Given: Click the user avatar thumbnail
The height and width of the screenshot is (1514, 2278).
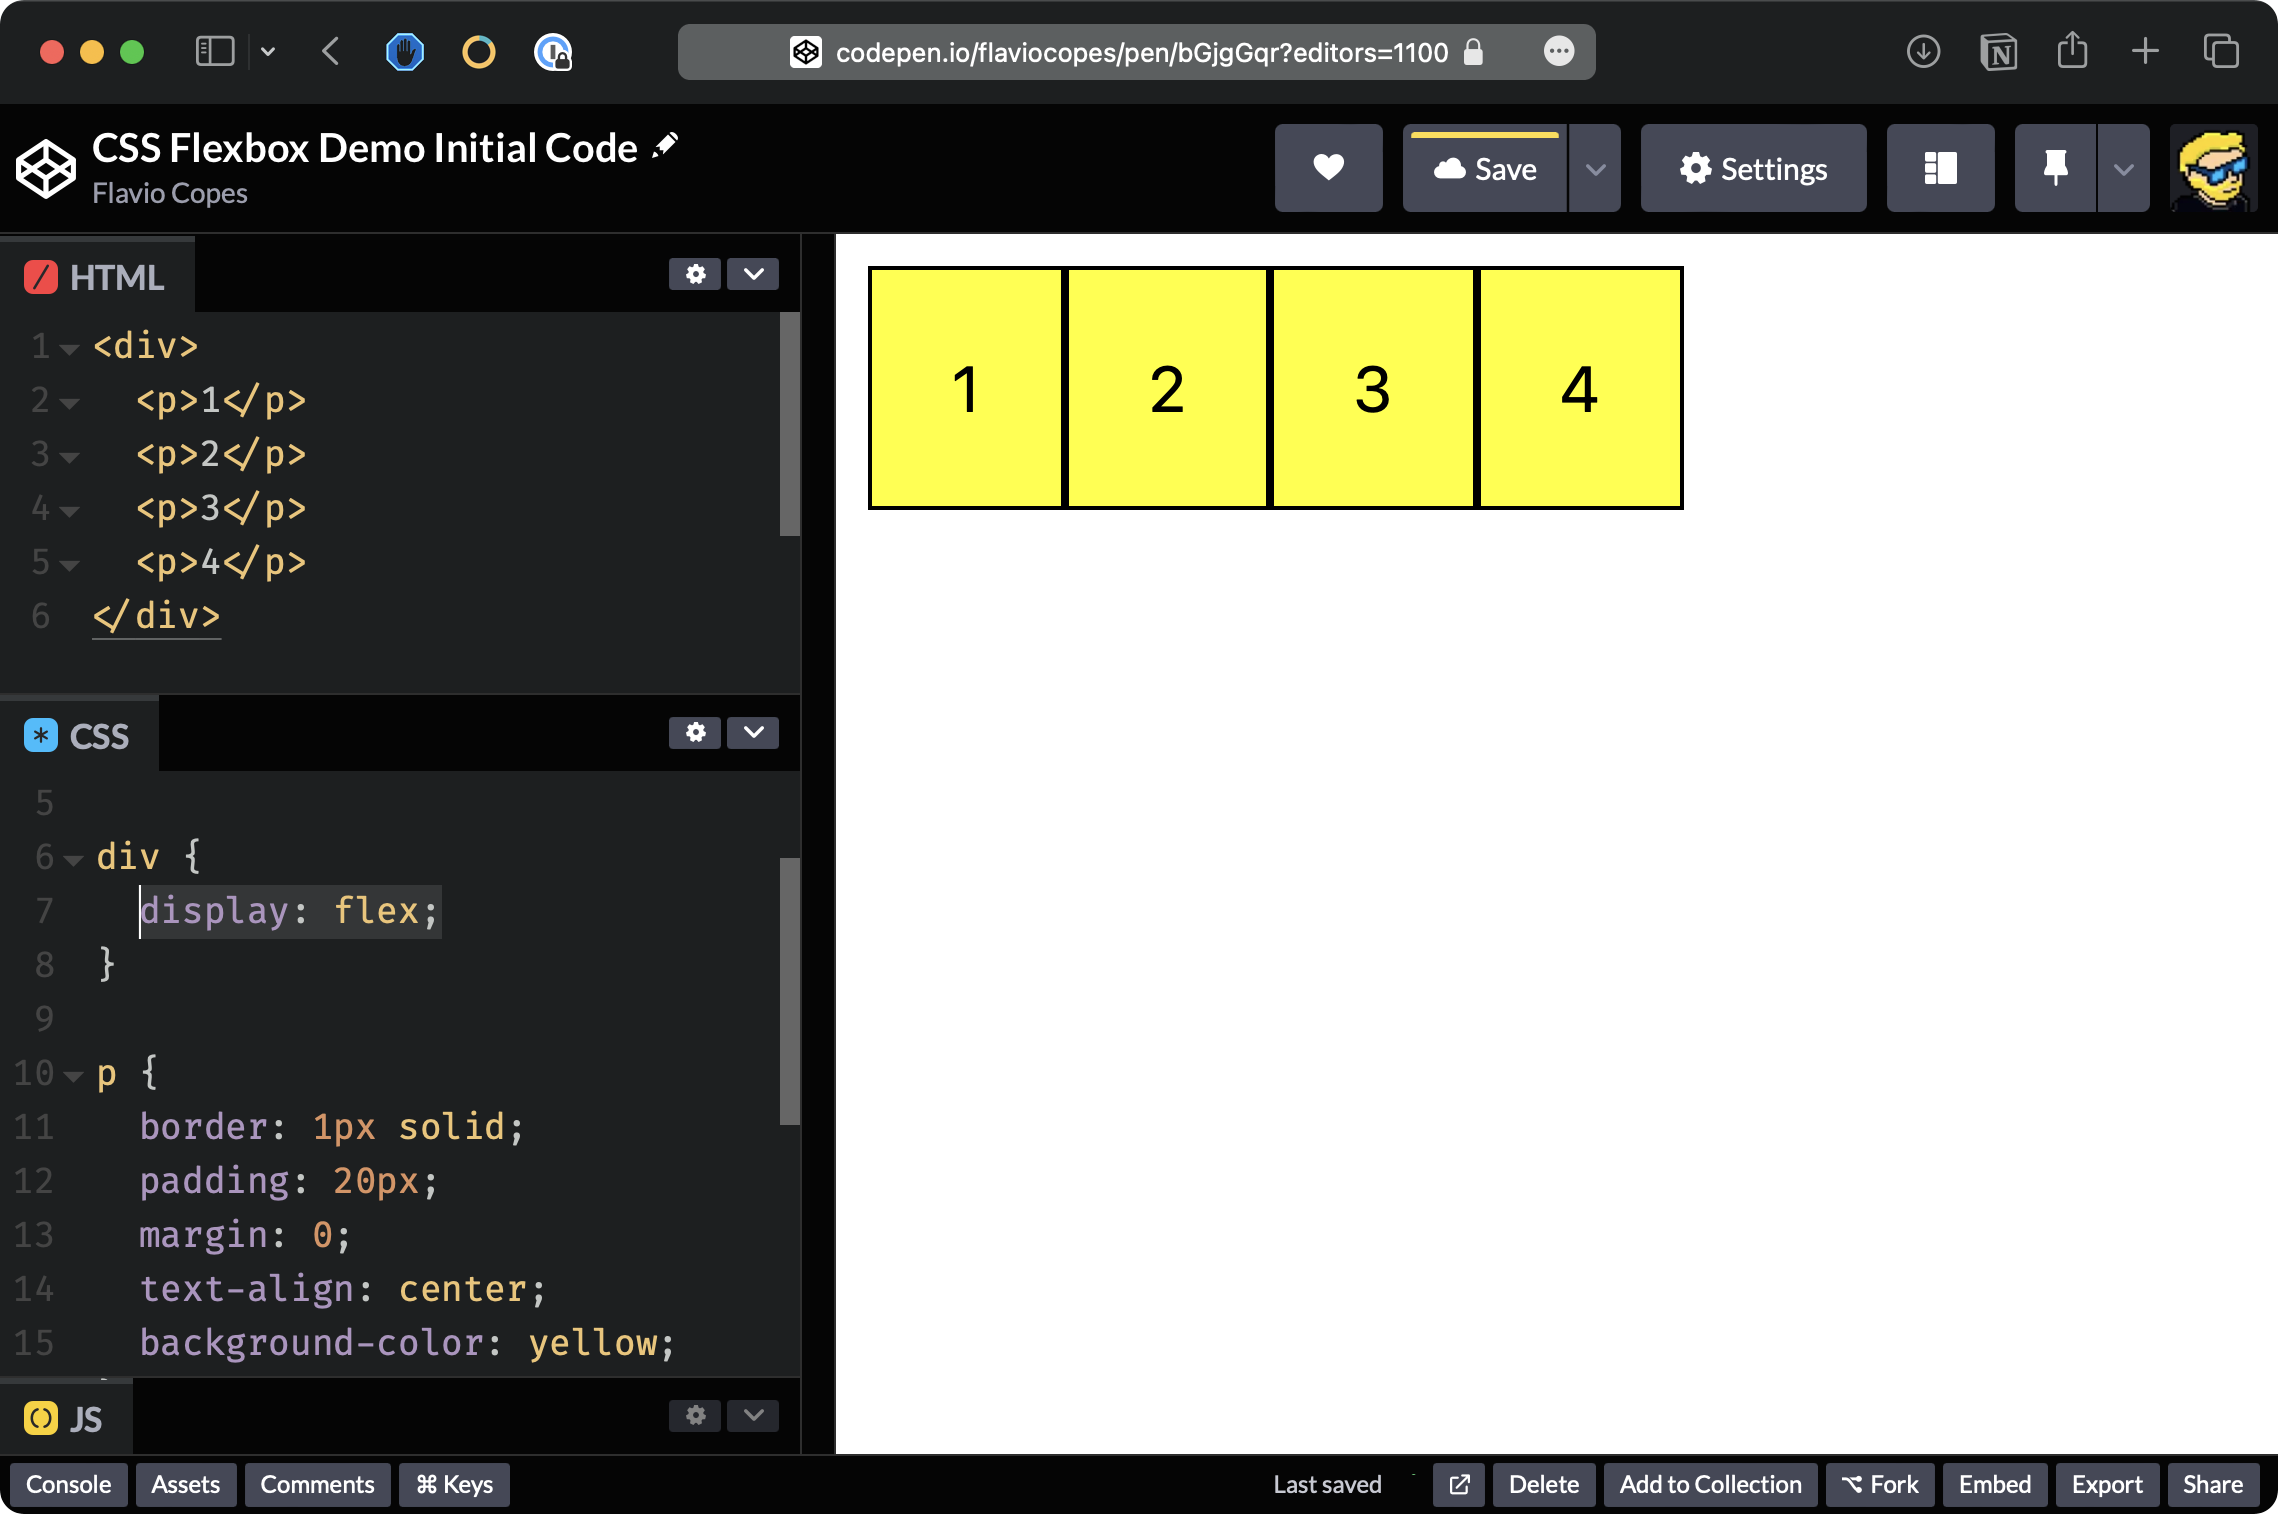Looking at the screenshot, I should (x=2214, y=168).
